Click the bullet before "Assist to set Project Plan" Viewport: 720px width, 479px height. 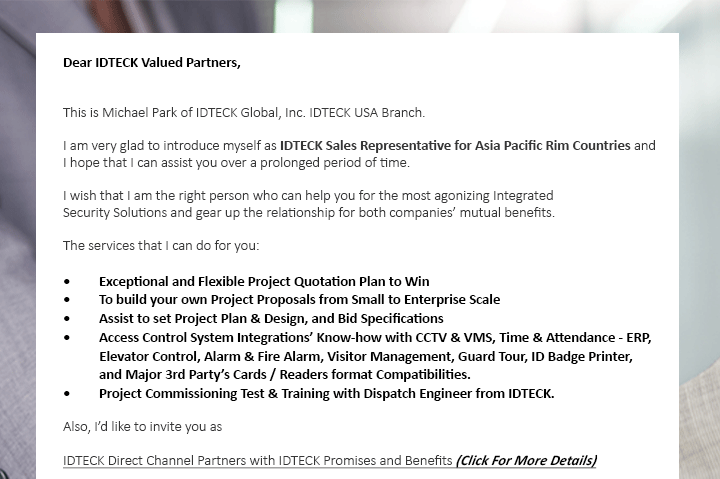[x=68, y=318]
